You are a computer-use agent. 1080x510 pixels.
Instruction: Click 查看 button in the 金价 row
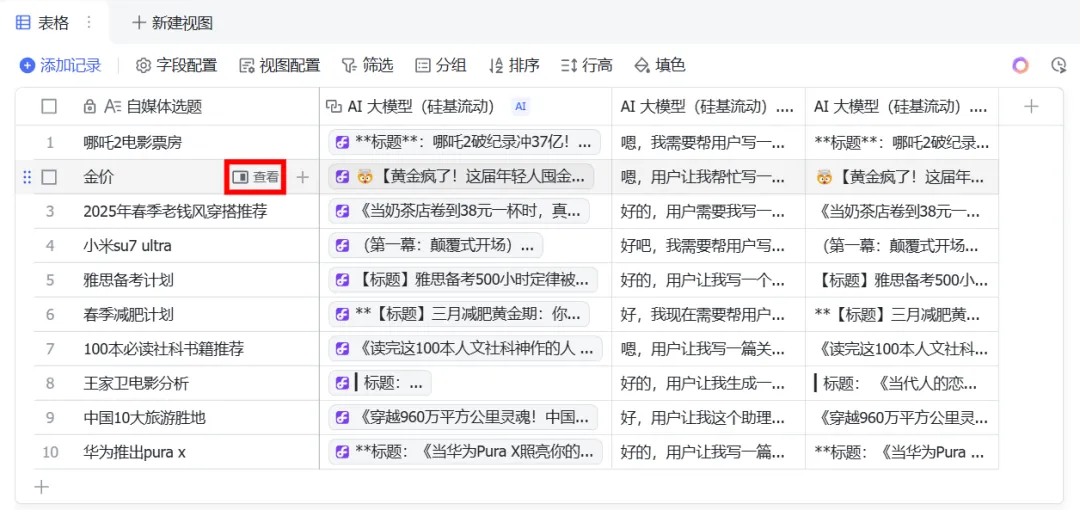point(256,177)
